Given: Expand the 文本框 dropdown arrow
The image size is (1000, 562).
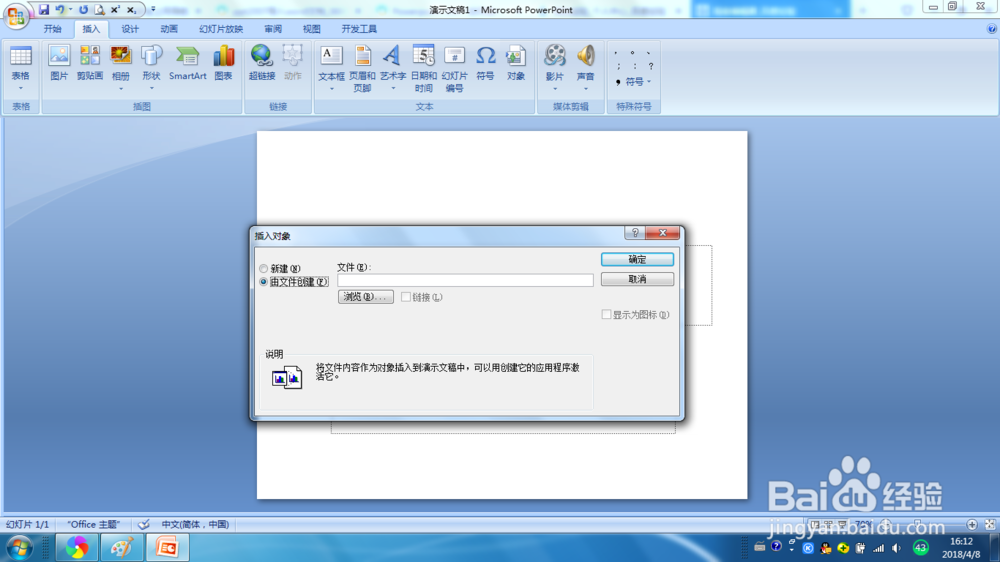Looking at the screenshot, I should (331, 89).
